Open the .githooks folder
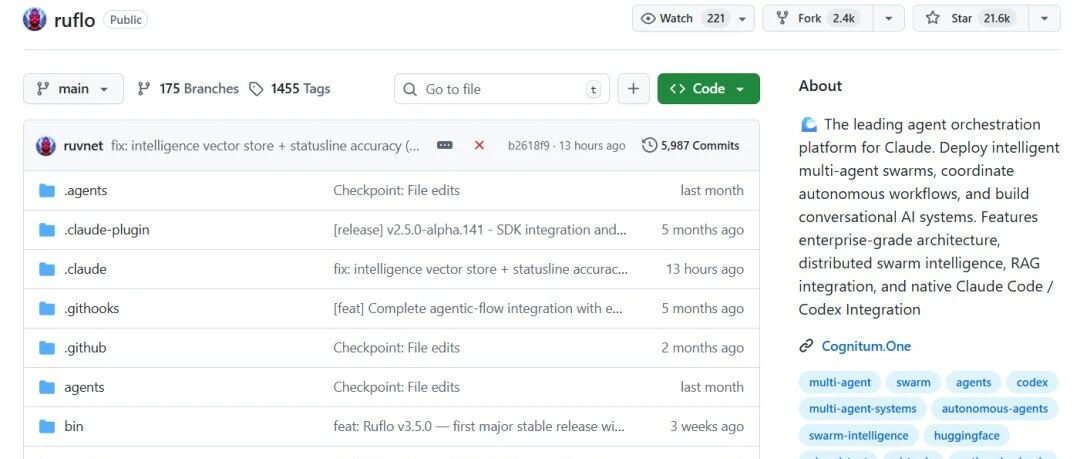This screenshot has height=459, width=1080. point(92,309)
